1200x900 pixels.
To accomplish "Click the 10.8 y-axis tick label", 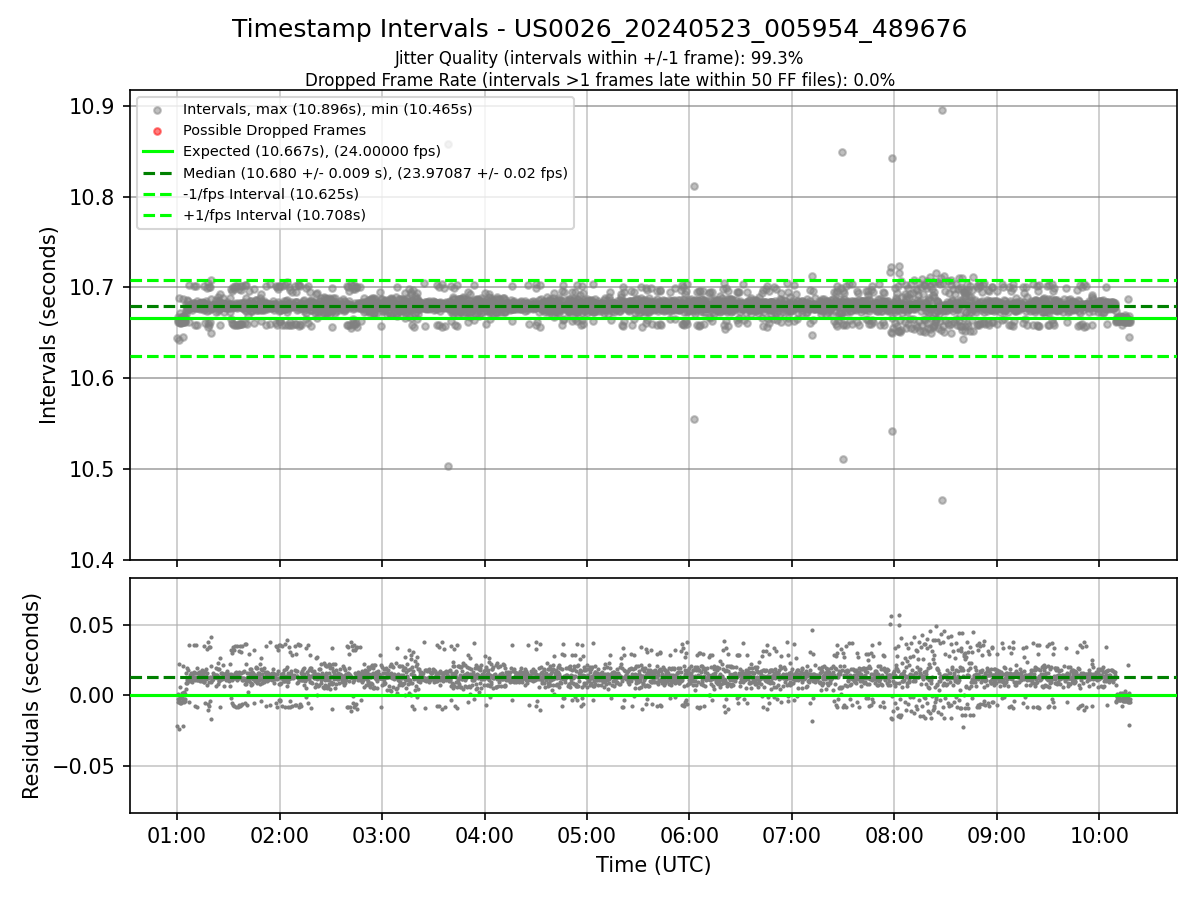I will pyautogui.click(x=91, y=197).
